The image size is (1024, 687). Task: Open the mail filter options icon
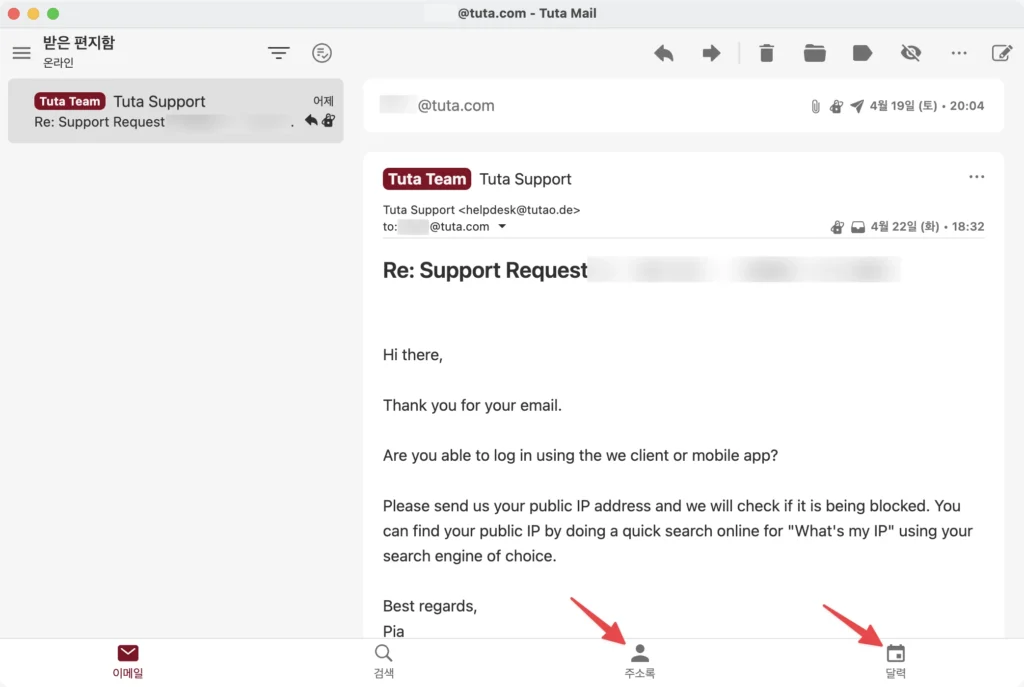tap(279, 53)
